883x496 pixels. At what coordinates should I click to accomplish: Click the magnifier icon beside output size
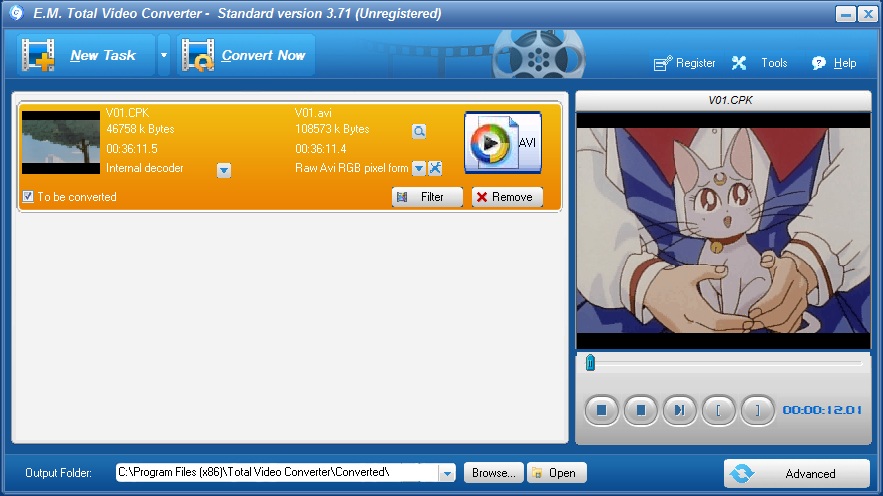tap(418, 131)
